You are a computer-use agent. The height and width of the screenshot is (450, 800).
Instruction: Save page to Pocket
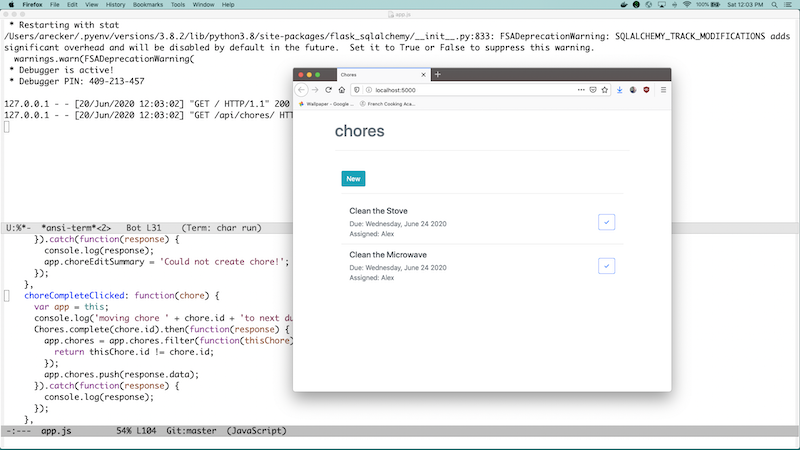pos(593,90)
